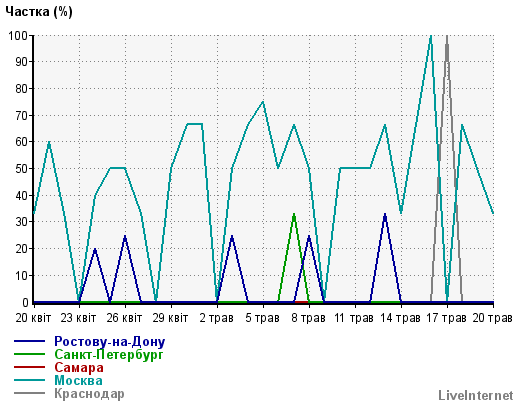Open the LiveInternet watermark link
Viewport: 520px width, 405px height.
[476, 395]
